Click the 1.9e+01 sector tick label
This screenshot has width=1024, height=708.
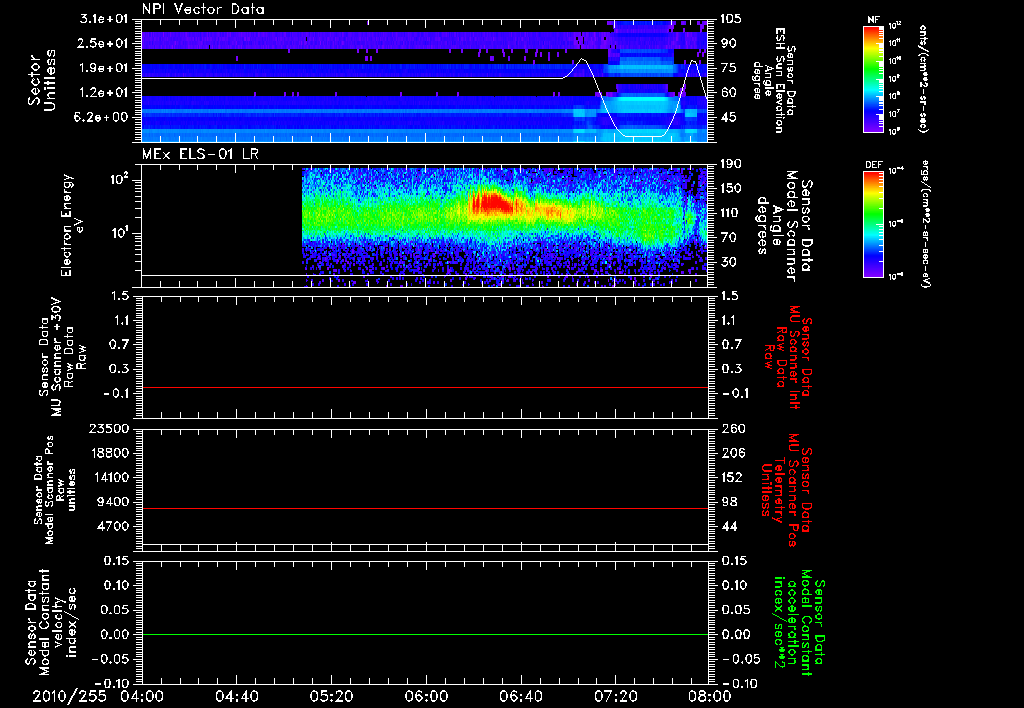(x=104, y=68)
